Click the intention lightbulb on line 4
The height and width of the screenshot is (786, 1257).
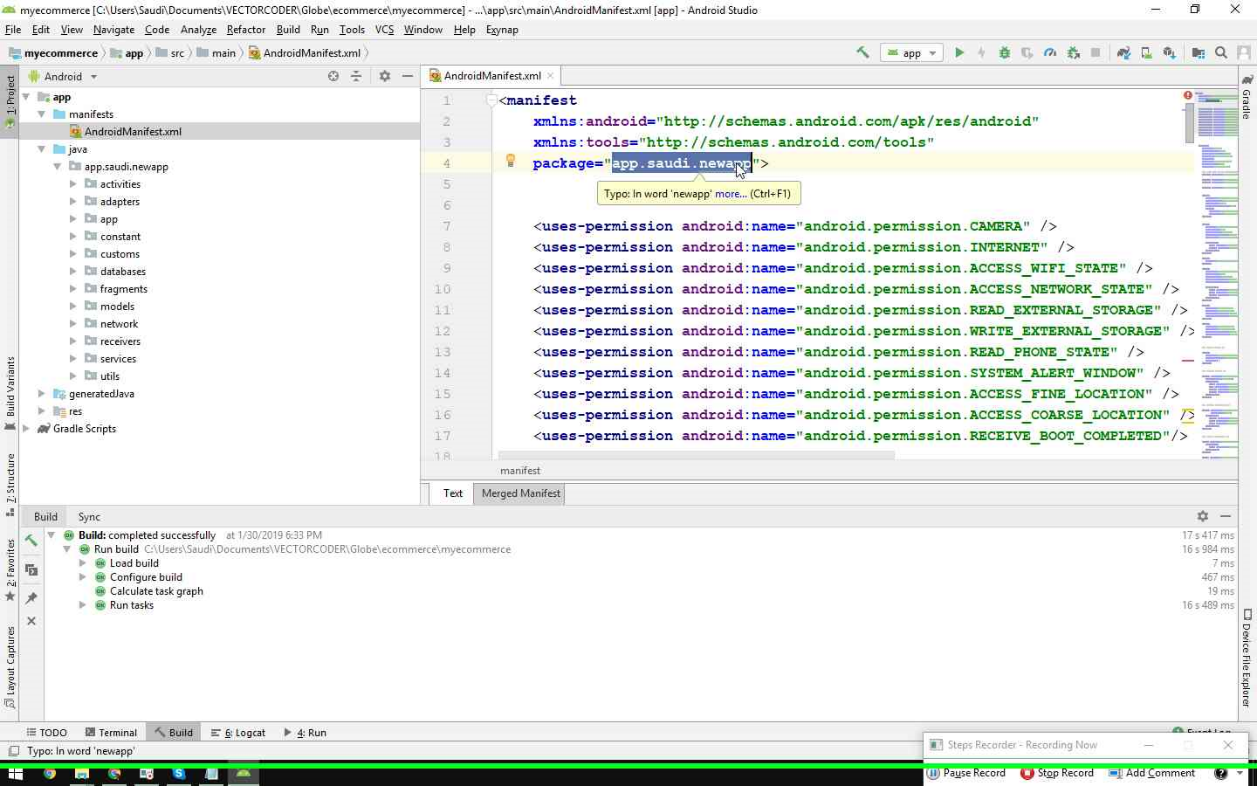pos(510,161)
